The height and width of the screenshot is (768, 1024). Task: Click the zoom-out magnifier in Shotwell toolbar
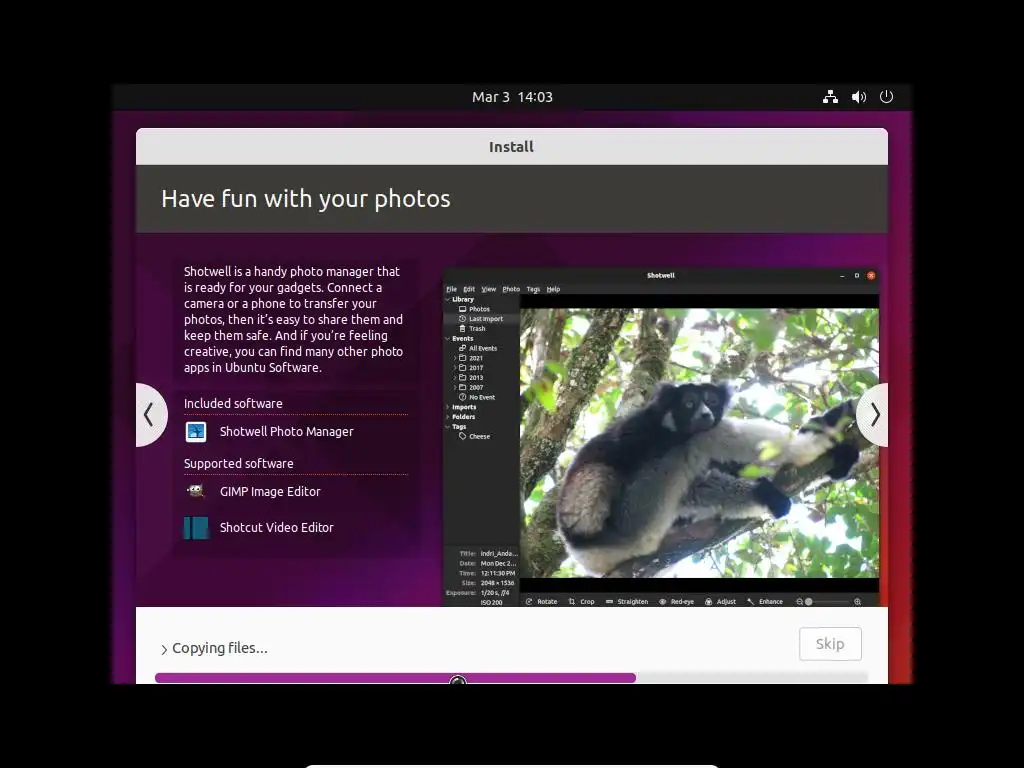[x=799, y=601]
